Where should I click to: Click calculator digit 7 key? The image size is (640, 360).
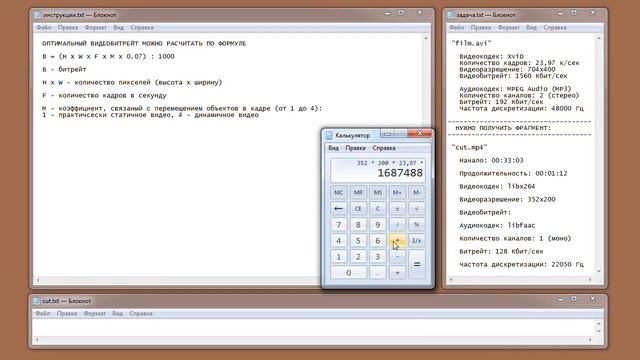pos(338,224)
